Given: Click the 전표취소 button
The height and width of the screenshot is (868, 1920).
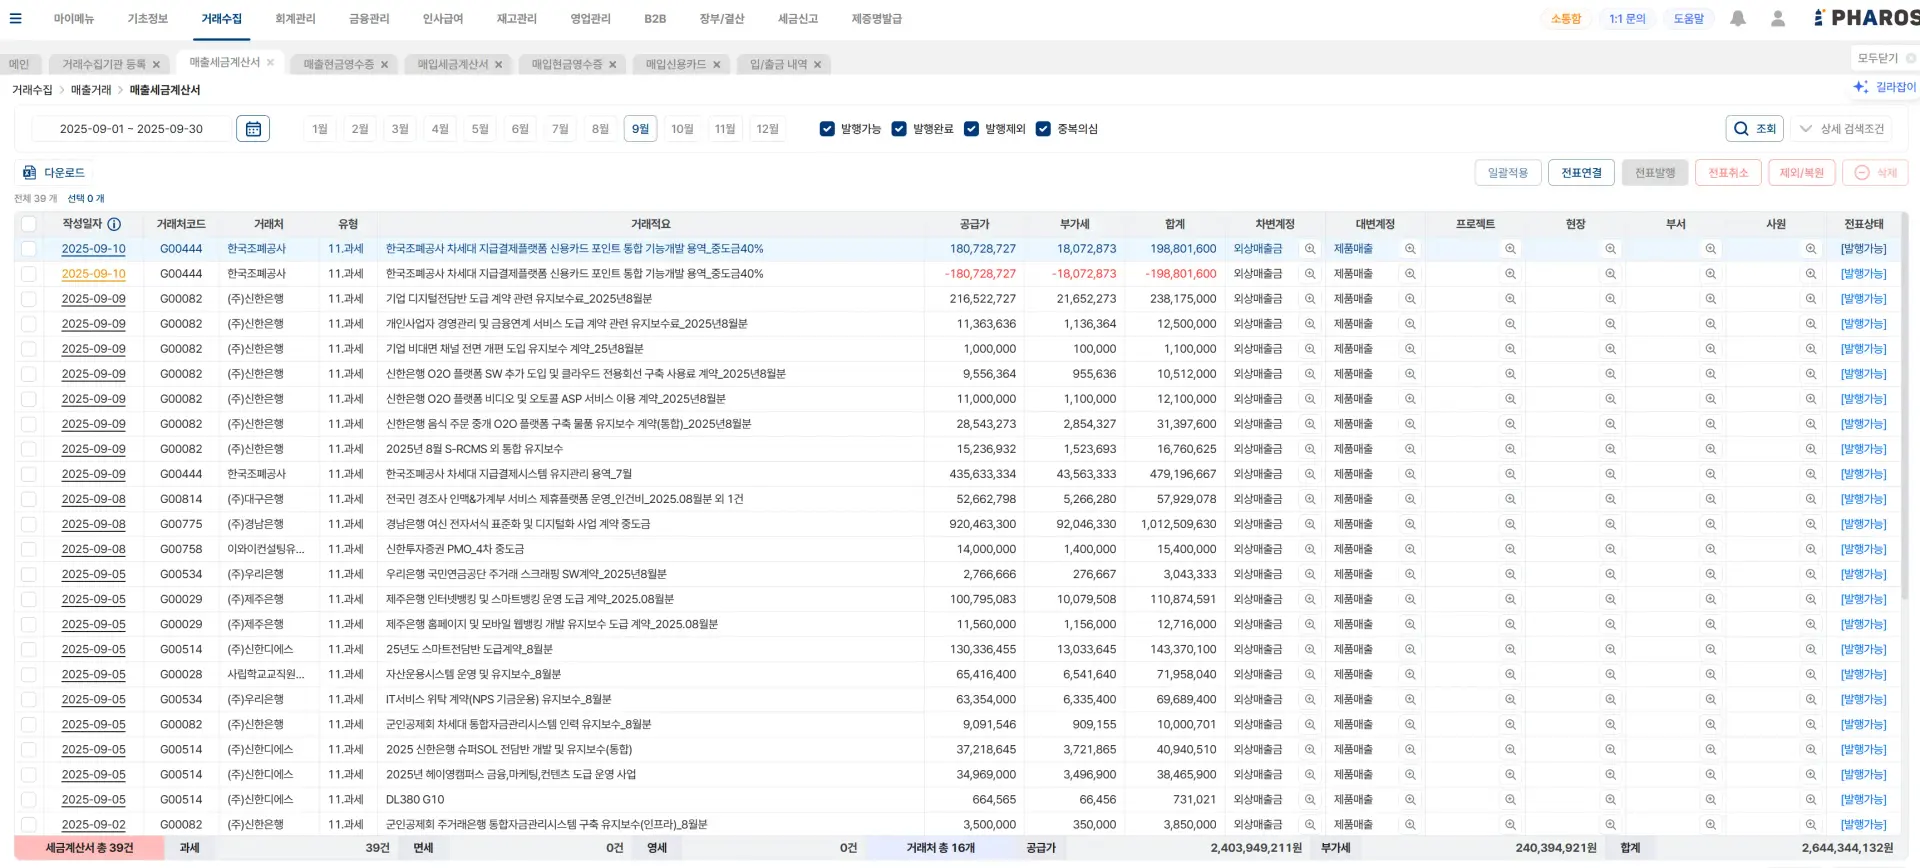Looking at the screenshot, I should tap(1728, 173).
